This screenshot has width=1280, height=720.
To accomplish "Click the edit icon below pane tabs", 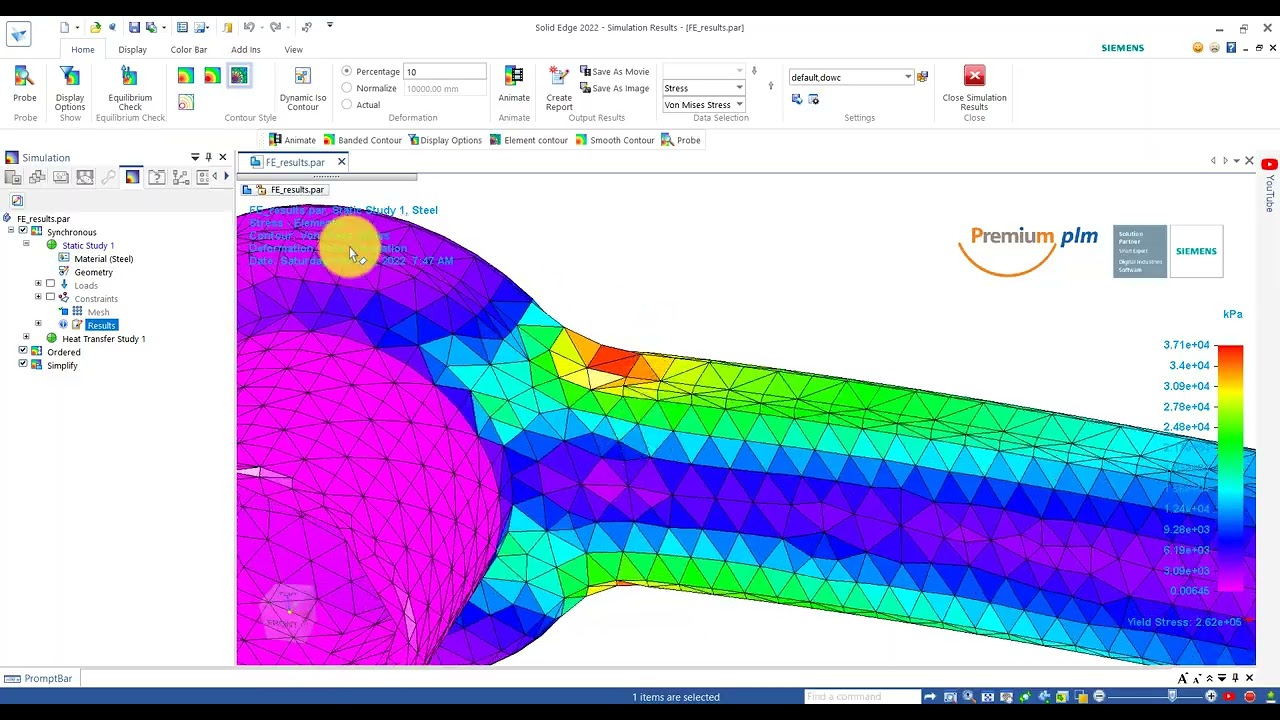I will (x=17, y=200).
